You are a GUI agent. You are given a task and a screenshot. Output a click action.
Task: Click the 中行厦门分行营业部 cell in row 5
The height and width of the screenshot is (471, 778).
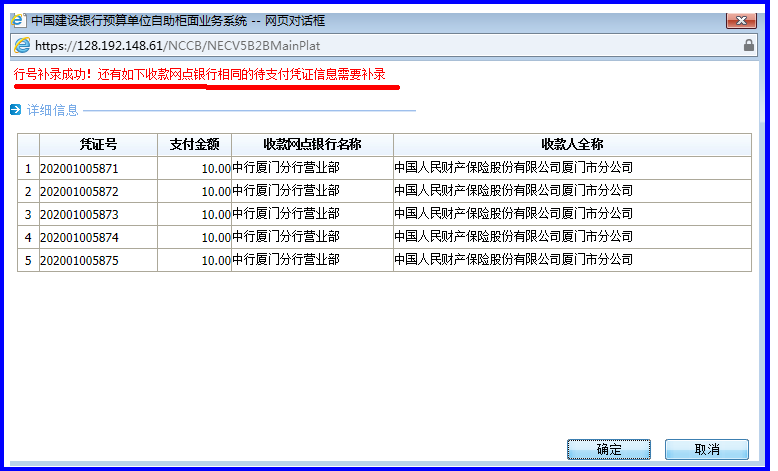click(286, 260)
